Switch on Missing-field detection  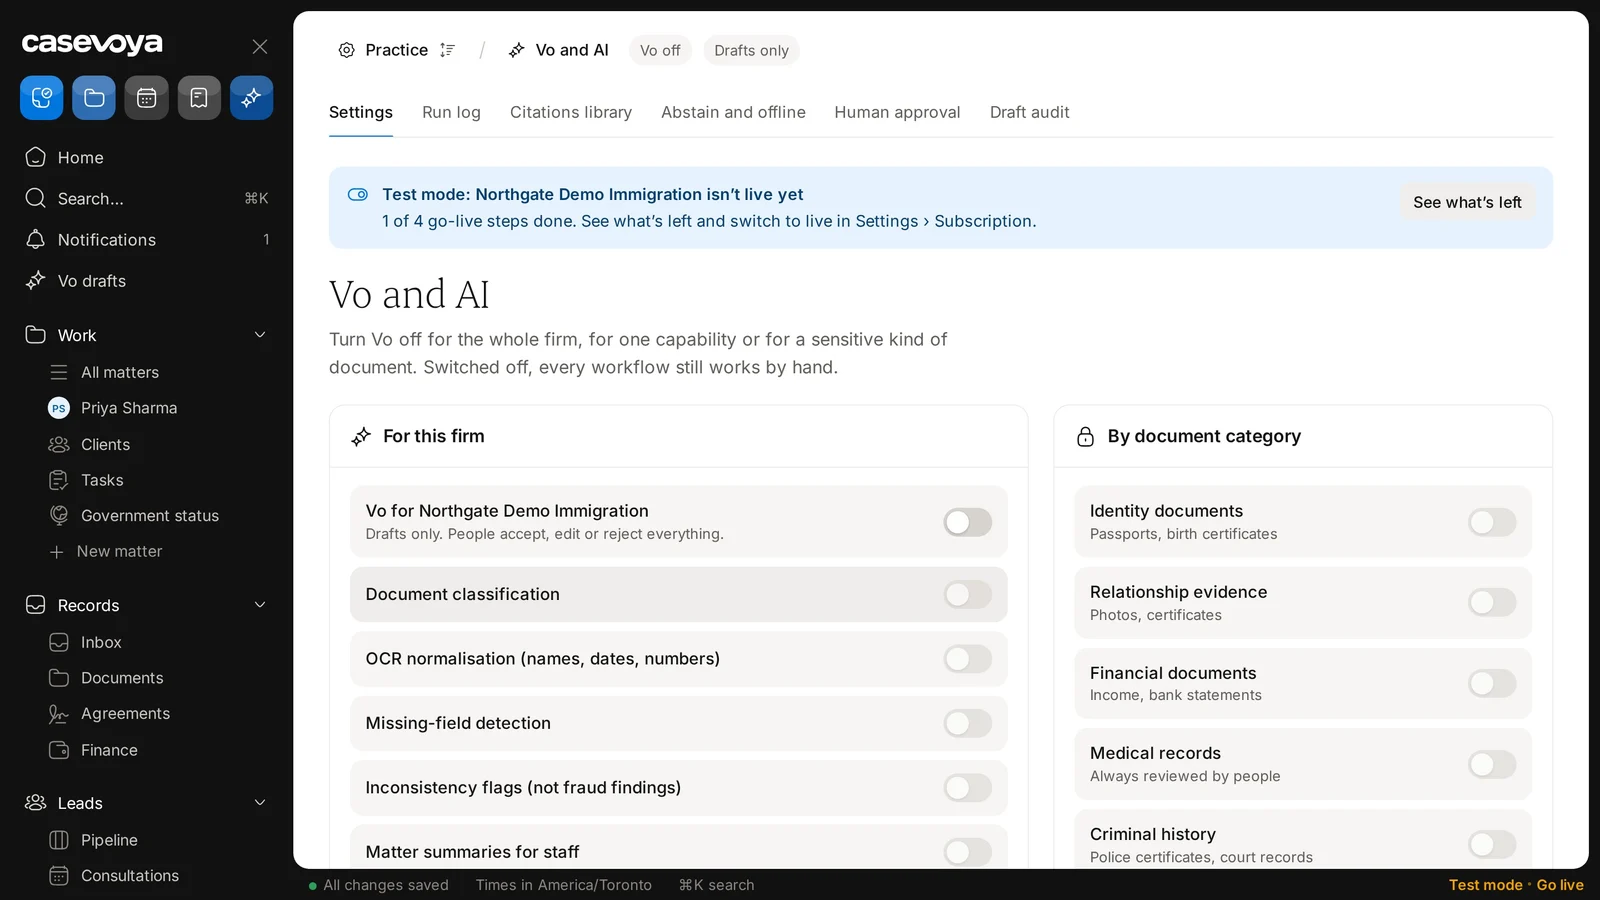click(x=968, y=723)
